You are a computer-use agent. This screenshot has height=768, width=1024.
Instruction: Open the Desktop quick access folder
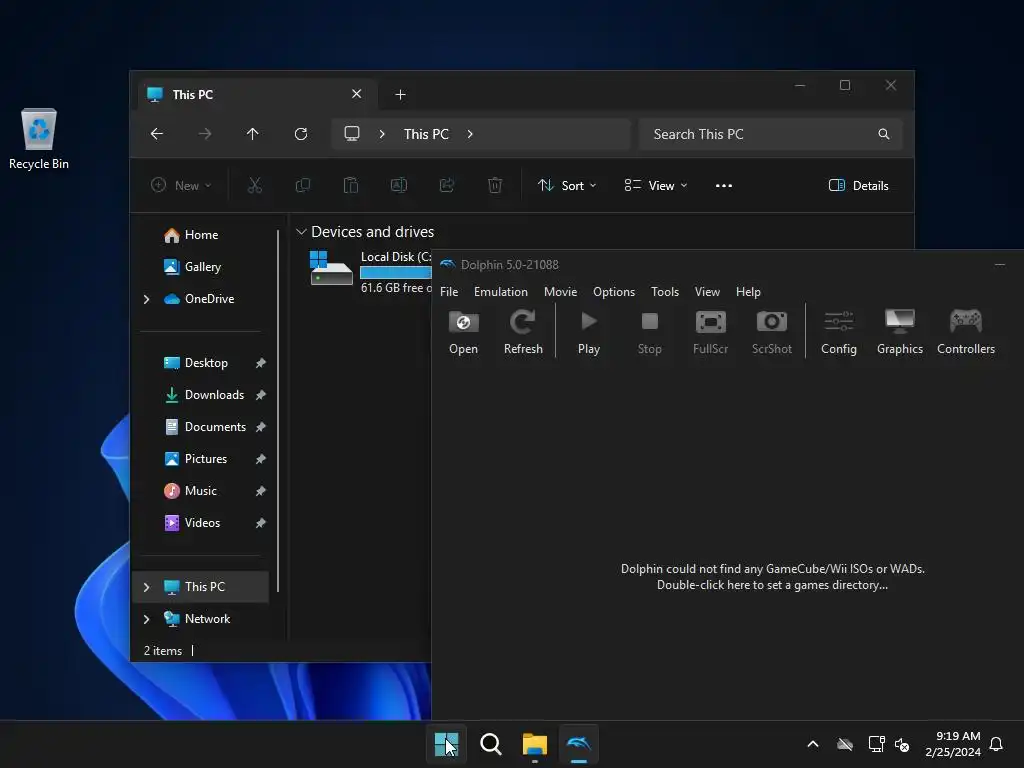point(206,362)
